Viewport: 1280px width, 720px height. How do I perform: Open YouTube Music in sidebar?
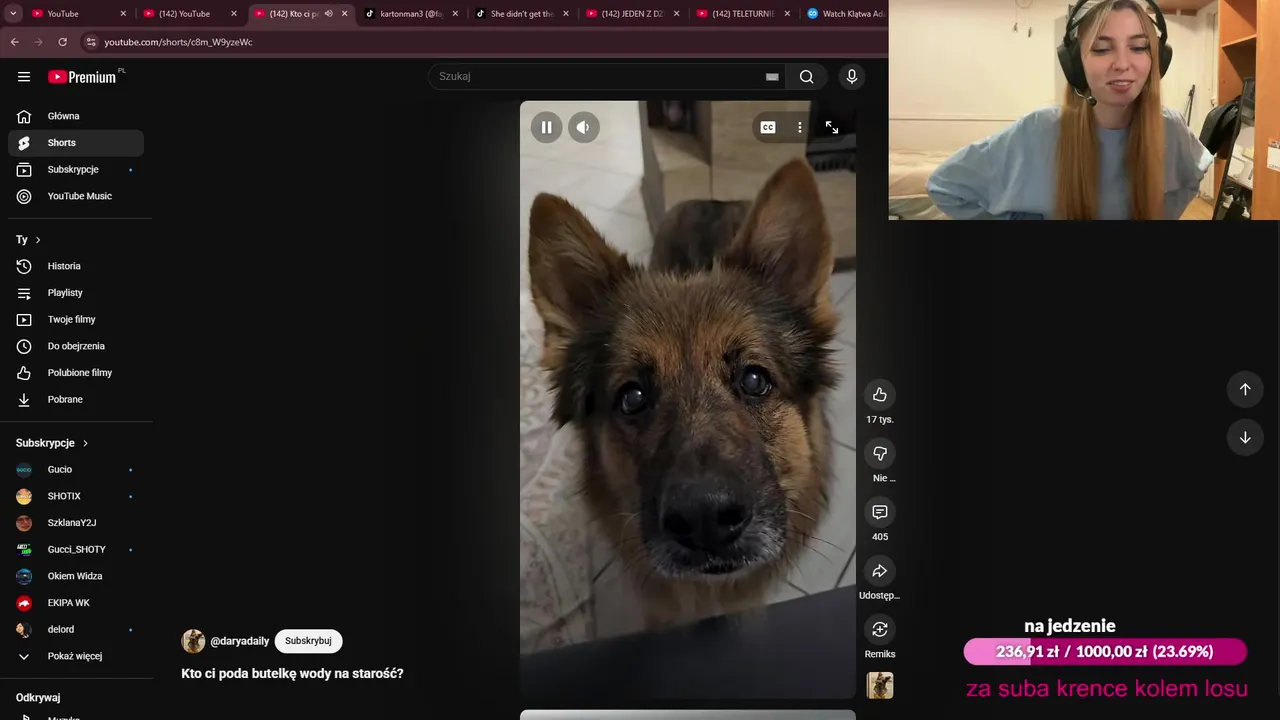(x=76, y=196)
